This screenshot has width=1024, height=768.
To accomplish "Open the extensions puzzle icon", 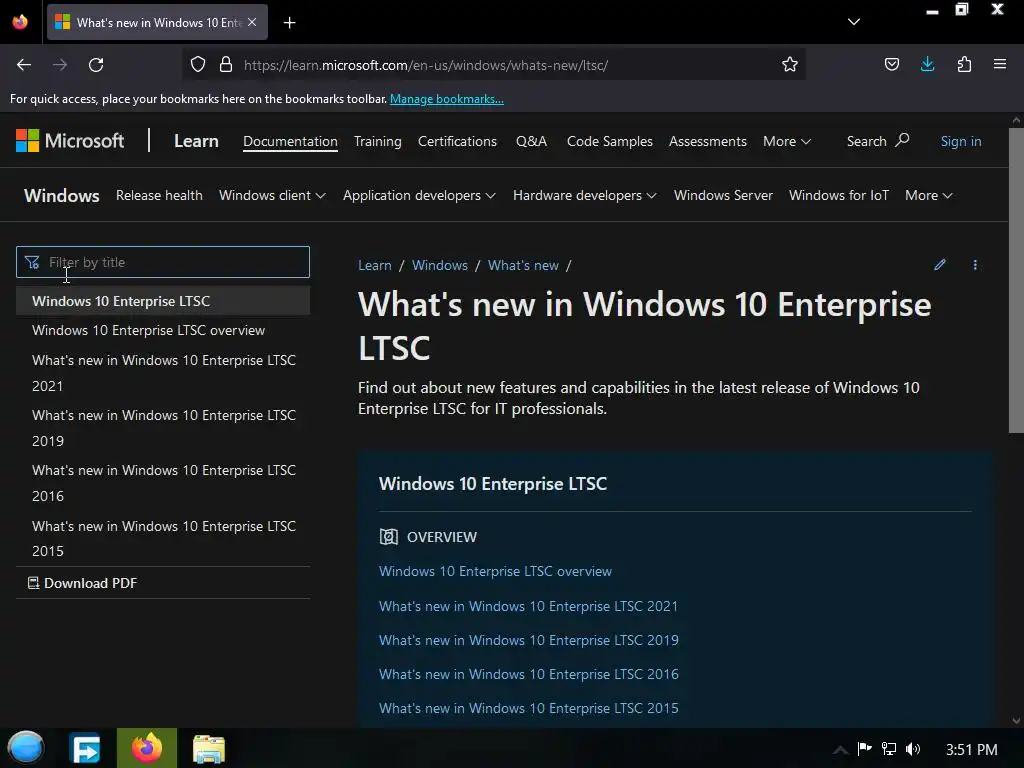I will 964,65.
